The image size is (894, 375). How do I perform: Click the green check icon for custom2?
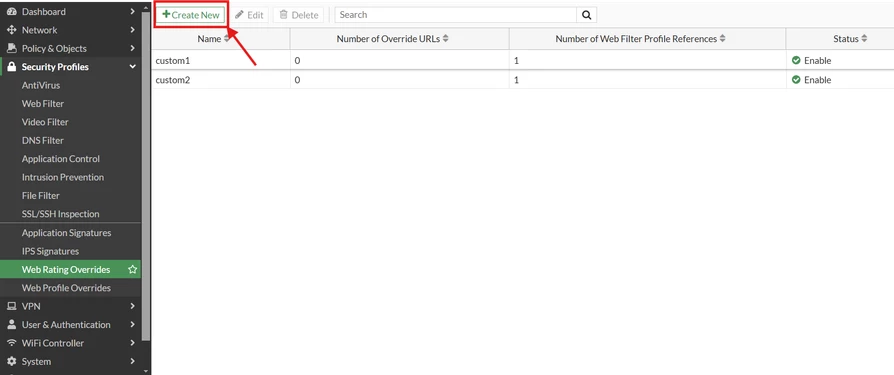coord(796,80)
